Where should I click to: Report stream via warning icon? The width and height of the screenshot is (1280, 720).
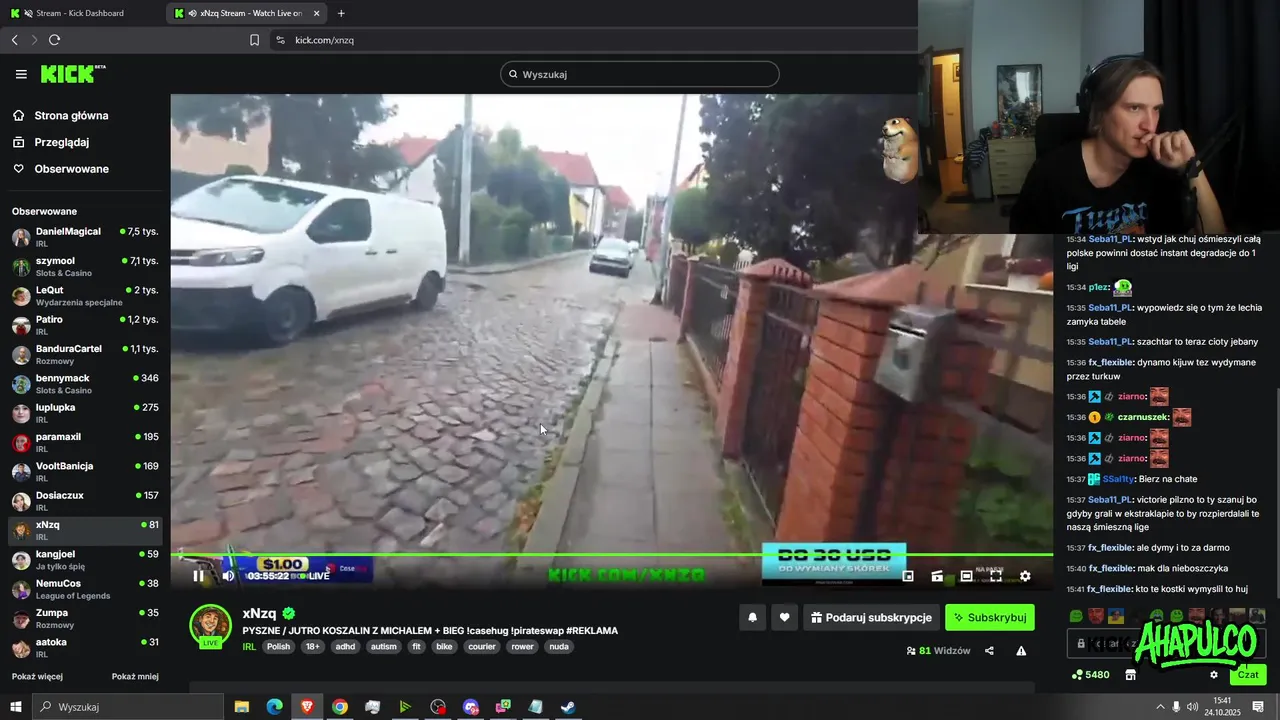1021,651
